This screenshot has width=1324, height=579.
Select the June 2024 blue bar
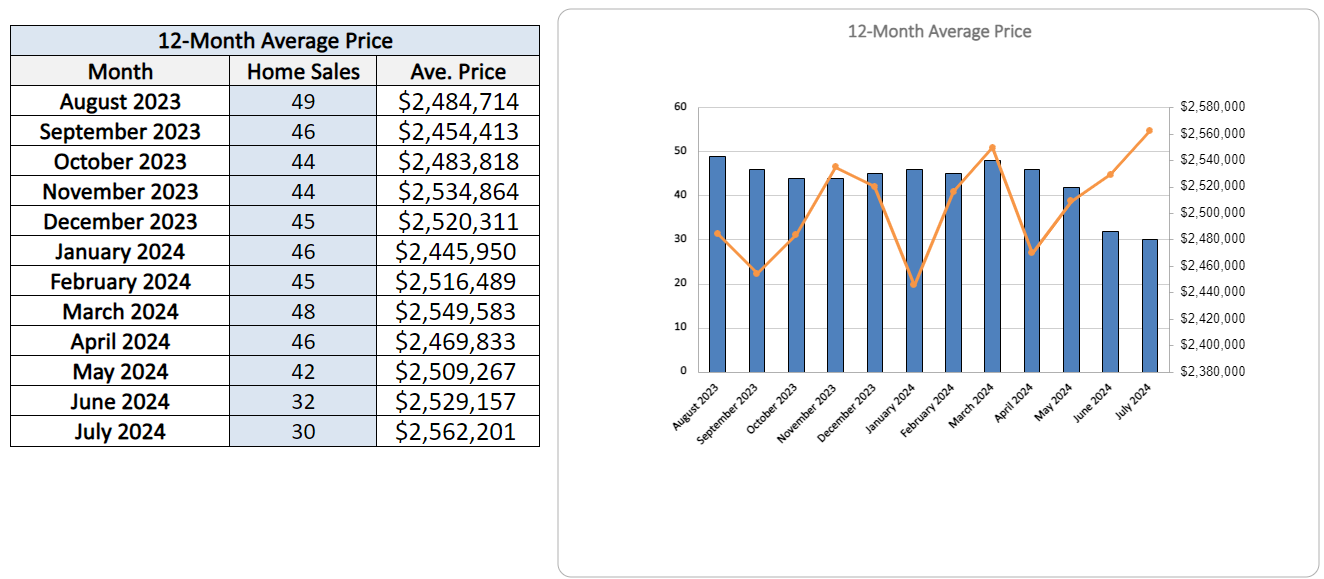coord(1110,301)
